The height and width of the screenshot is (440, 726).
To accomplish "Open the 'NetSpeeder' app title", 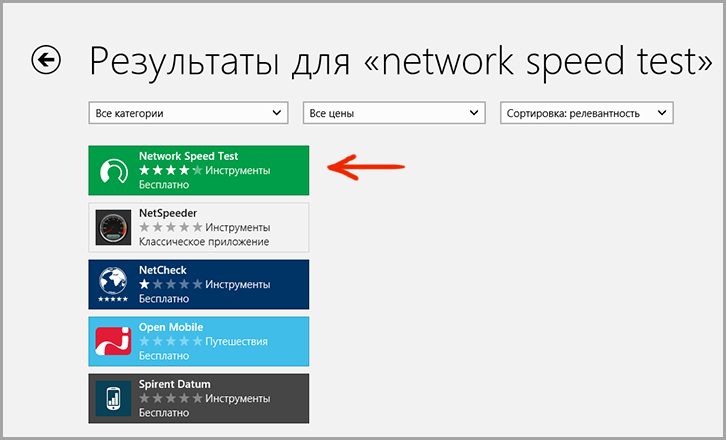I will 168,213.
